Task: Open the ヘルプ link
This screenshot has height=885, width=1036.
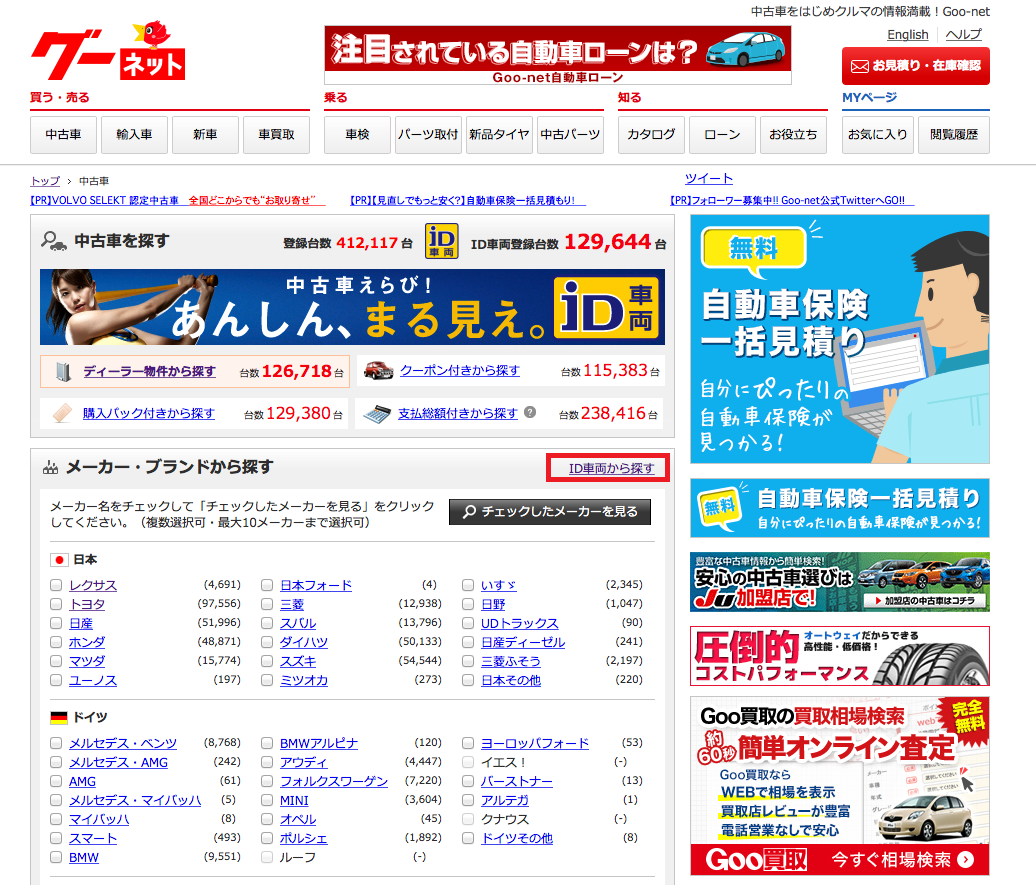Action: [x=963, y=35]
